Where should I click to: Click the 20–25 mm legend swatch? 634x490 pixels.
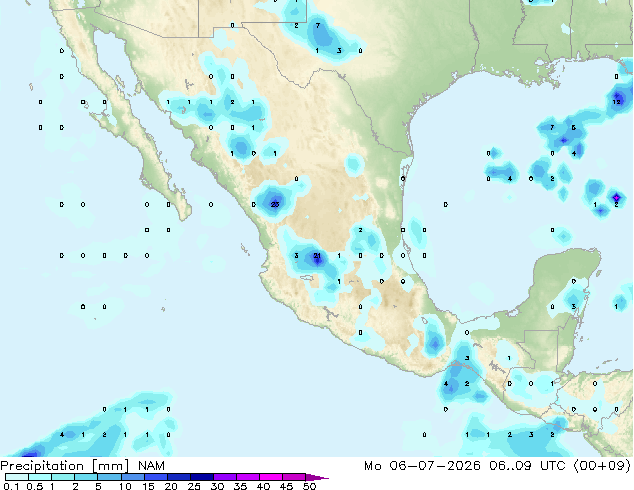(x=179, y=477)
